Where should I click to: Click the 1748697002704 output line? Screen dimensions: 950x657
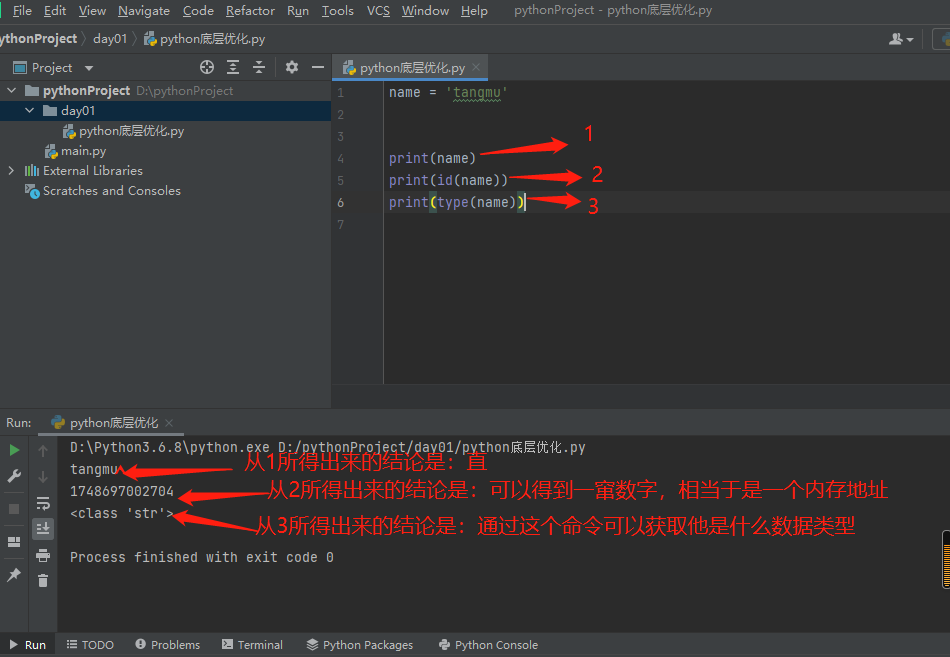tap(122, 491)
